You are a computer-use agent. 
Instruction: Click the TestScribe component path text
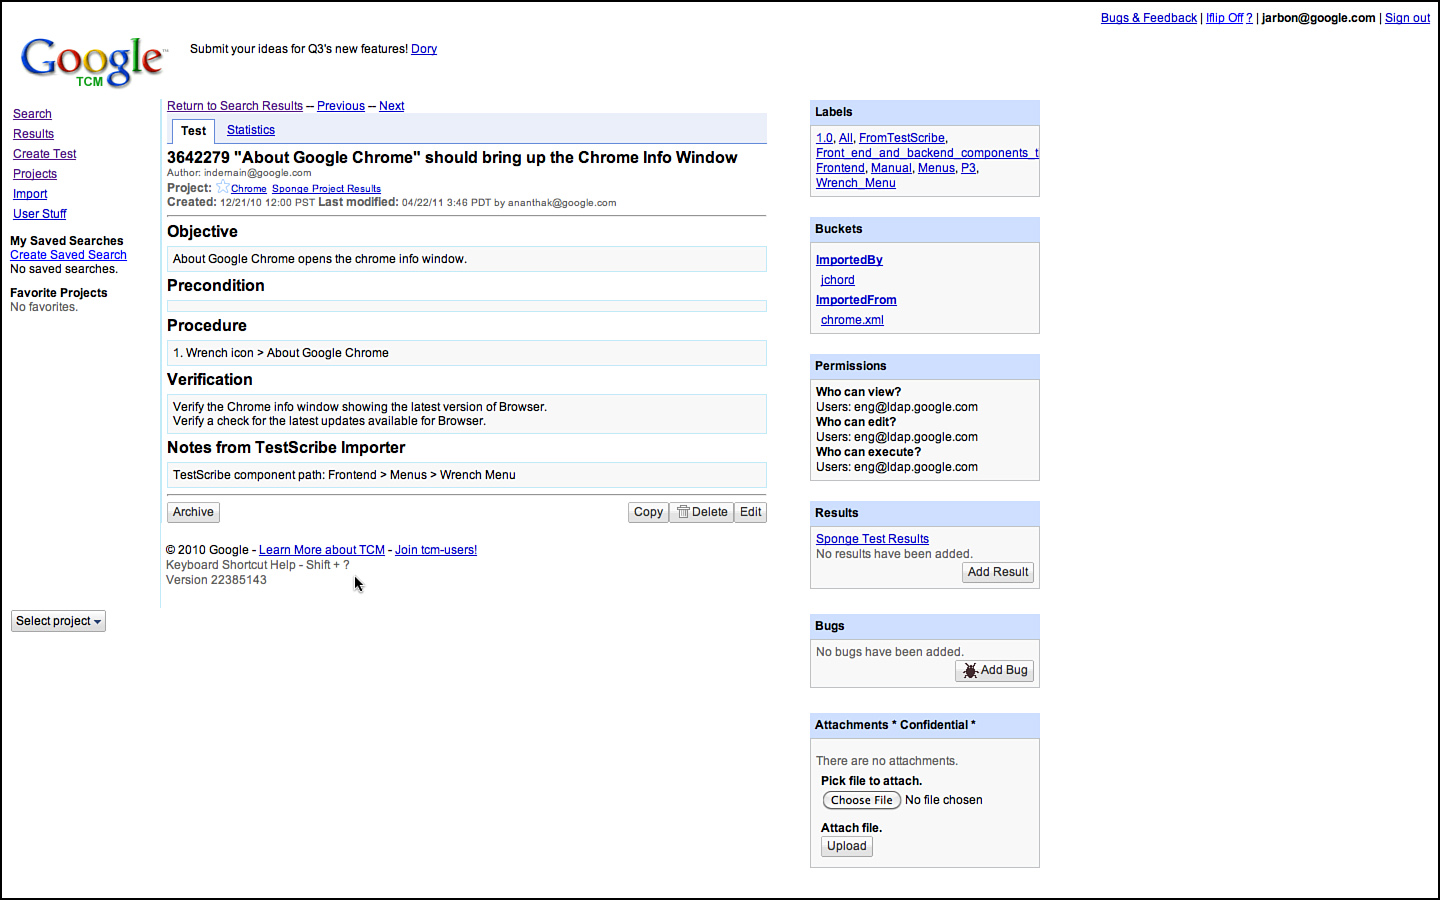[344, 475]
